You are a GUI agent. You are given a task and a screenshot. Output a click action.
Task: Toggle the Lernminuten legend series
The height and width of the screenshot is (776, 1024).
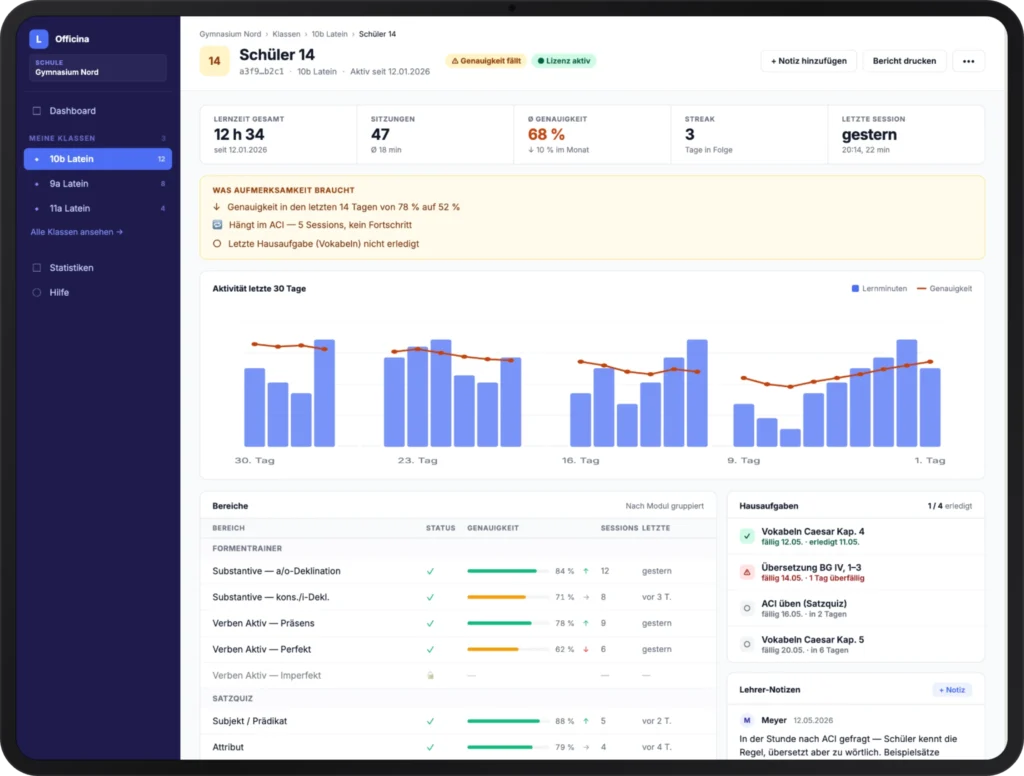click(879, 289)
